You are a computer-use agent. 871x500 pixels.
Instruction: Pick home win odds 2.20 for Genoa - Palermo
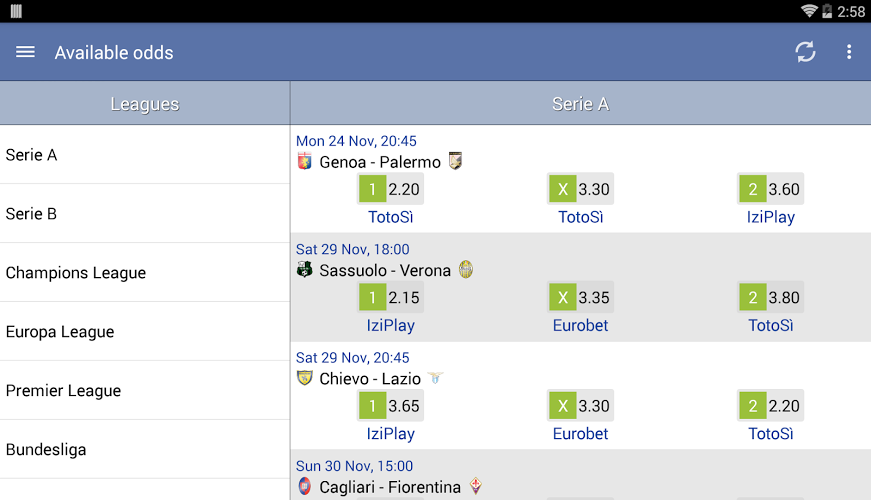(390, 189)
